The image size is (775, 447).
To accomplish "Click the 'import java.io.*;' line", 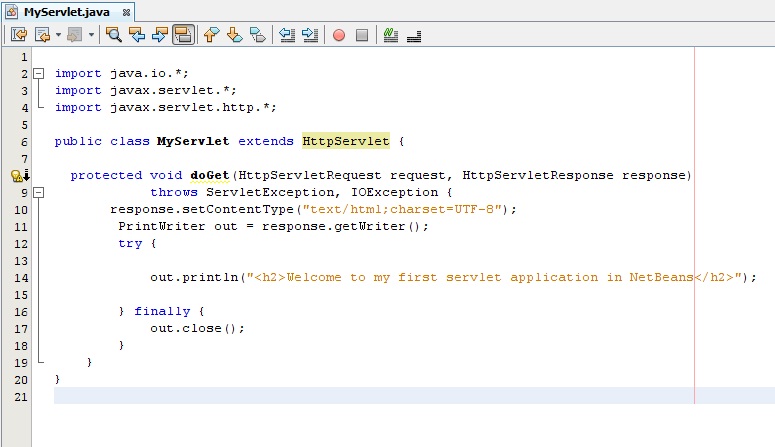I will coord(122,74).
